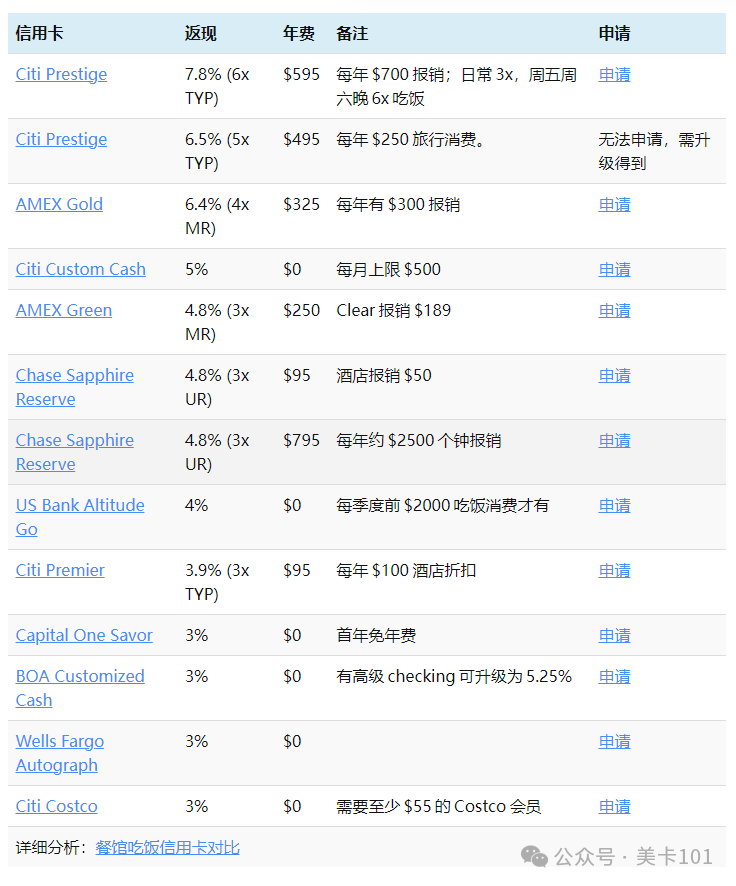Open the AMEX Green card link
The width and height of the screenshot is (736, 886).
pyautogui.click(x=64, y=310)
